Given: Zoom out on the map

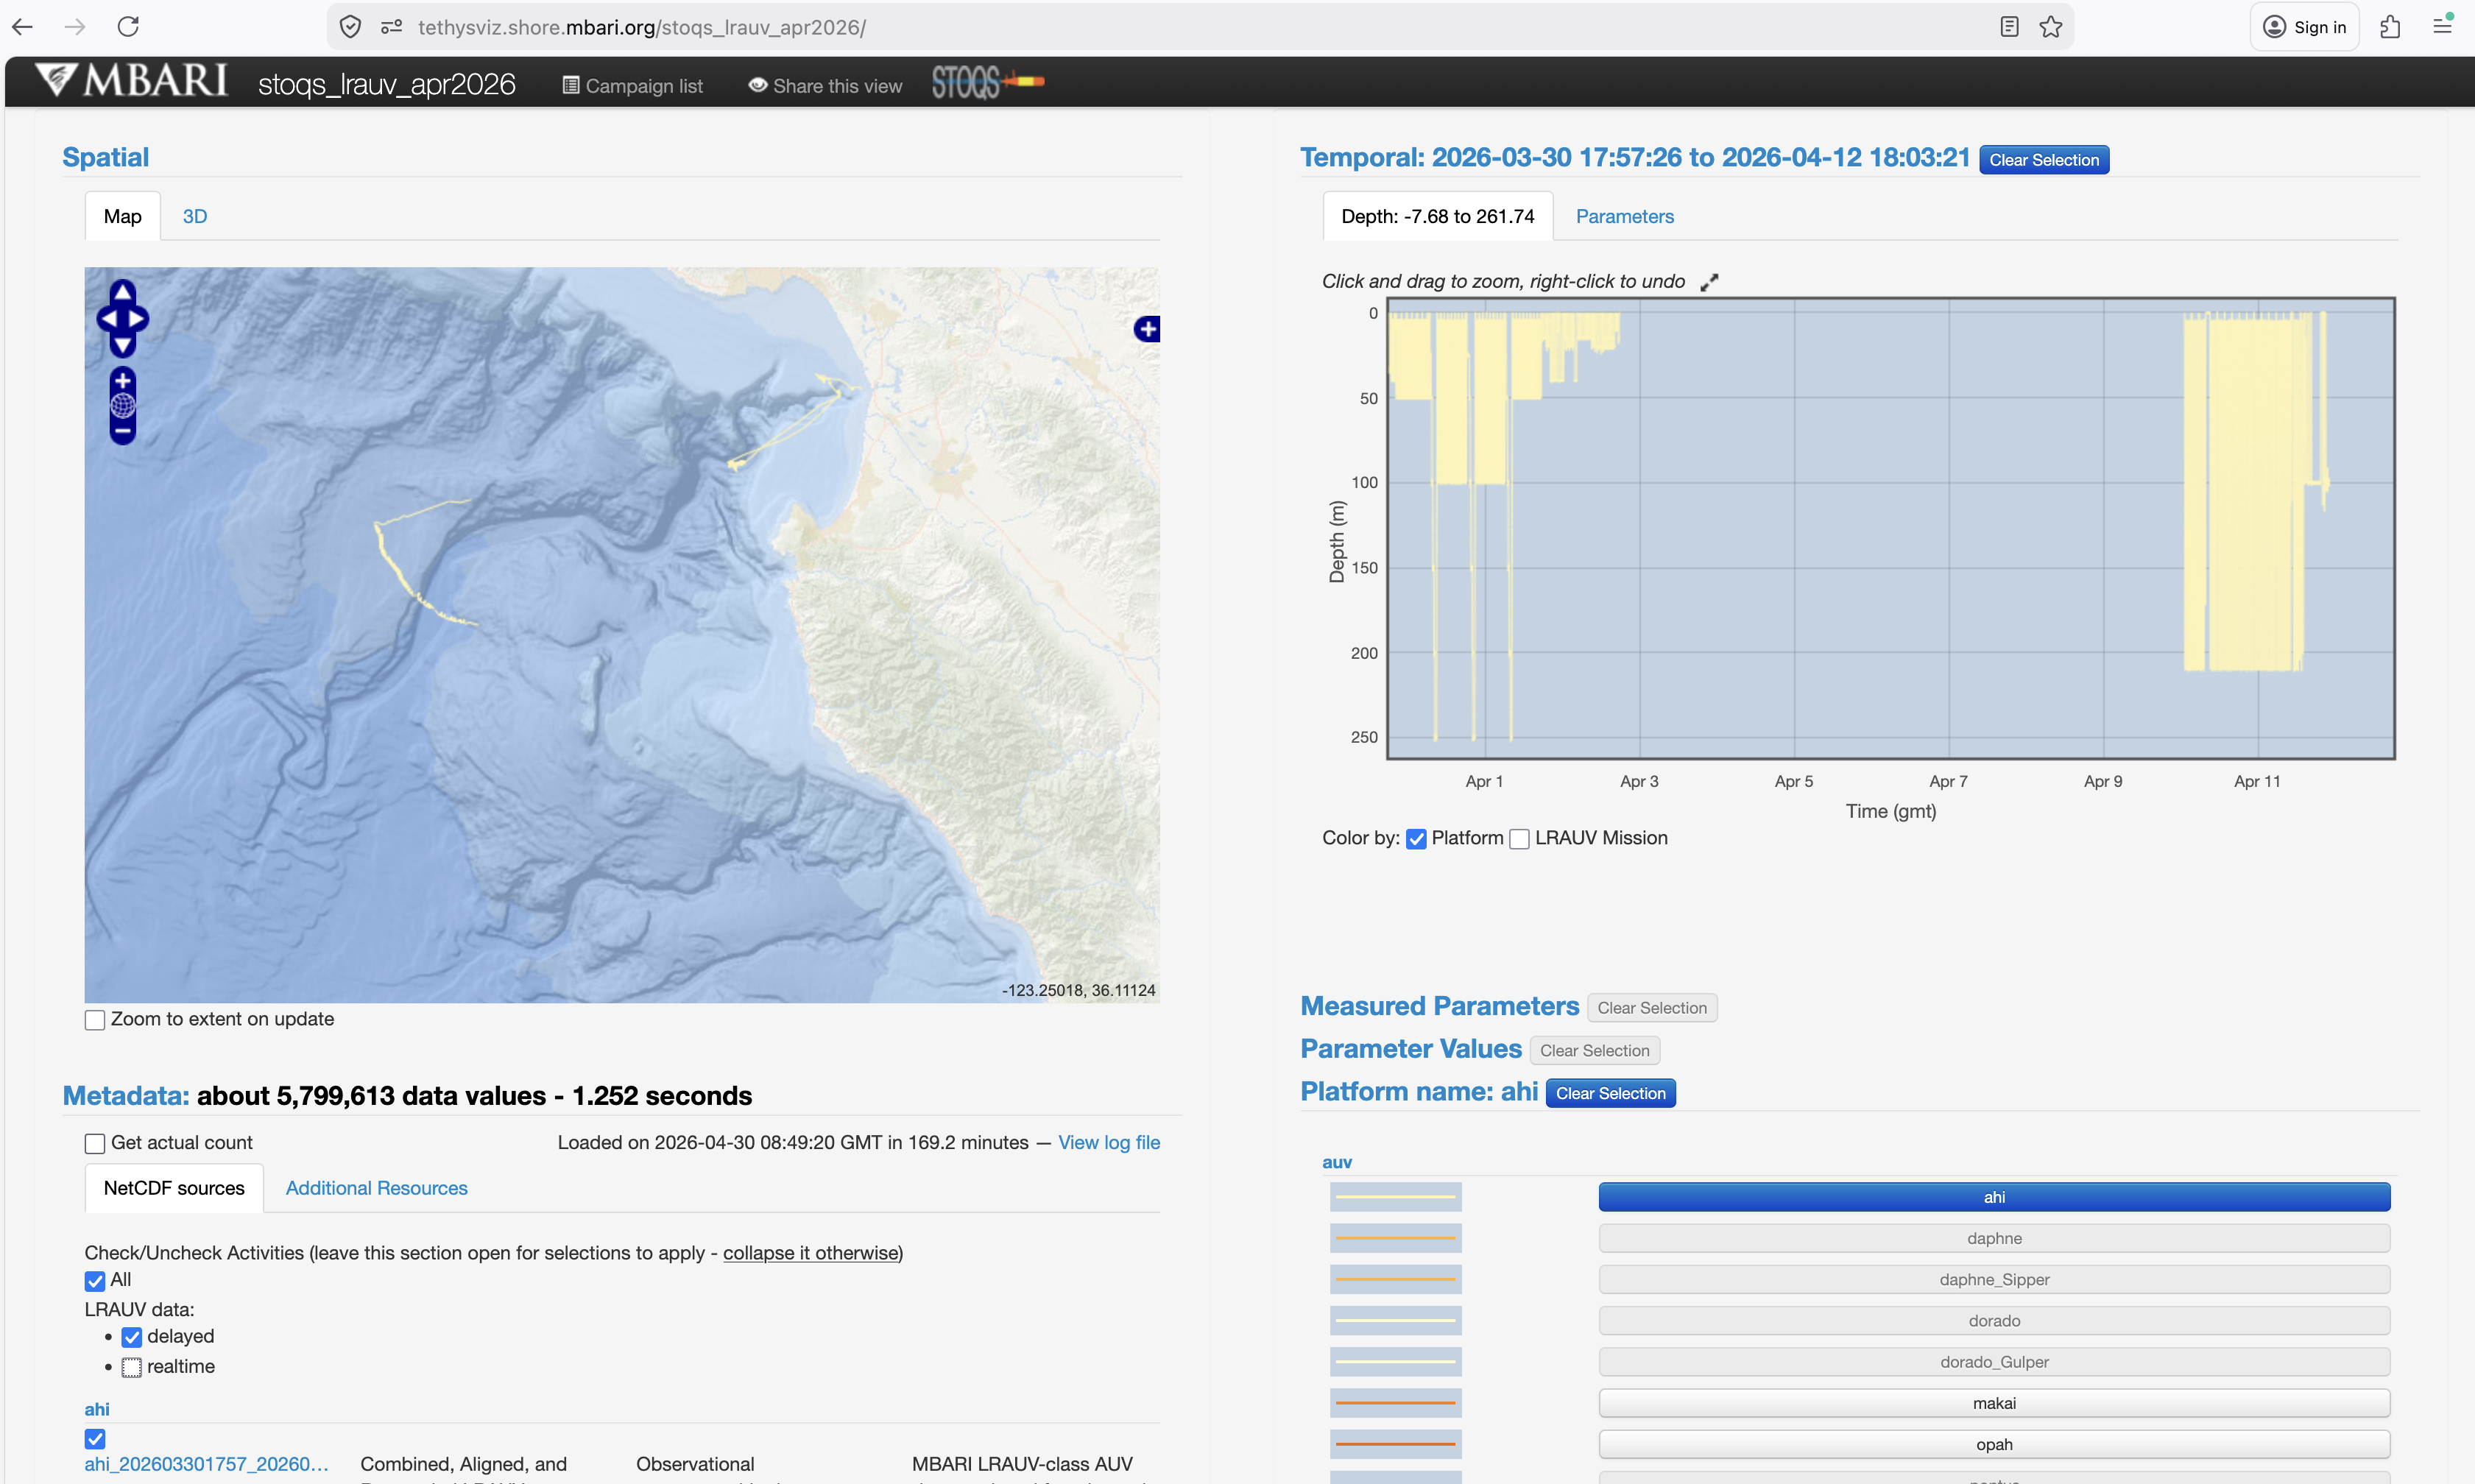Looking at the screenshot, I should tap(123, 431).
